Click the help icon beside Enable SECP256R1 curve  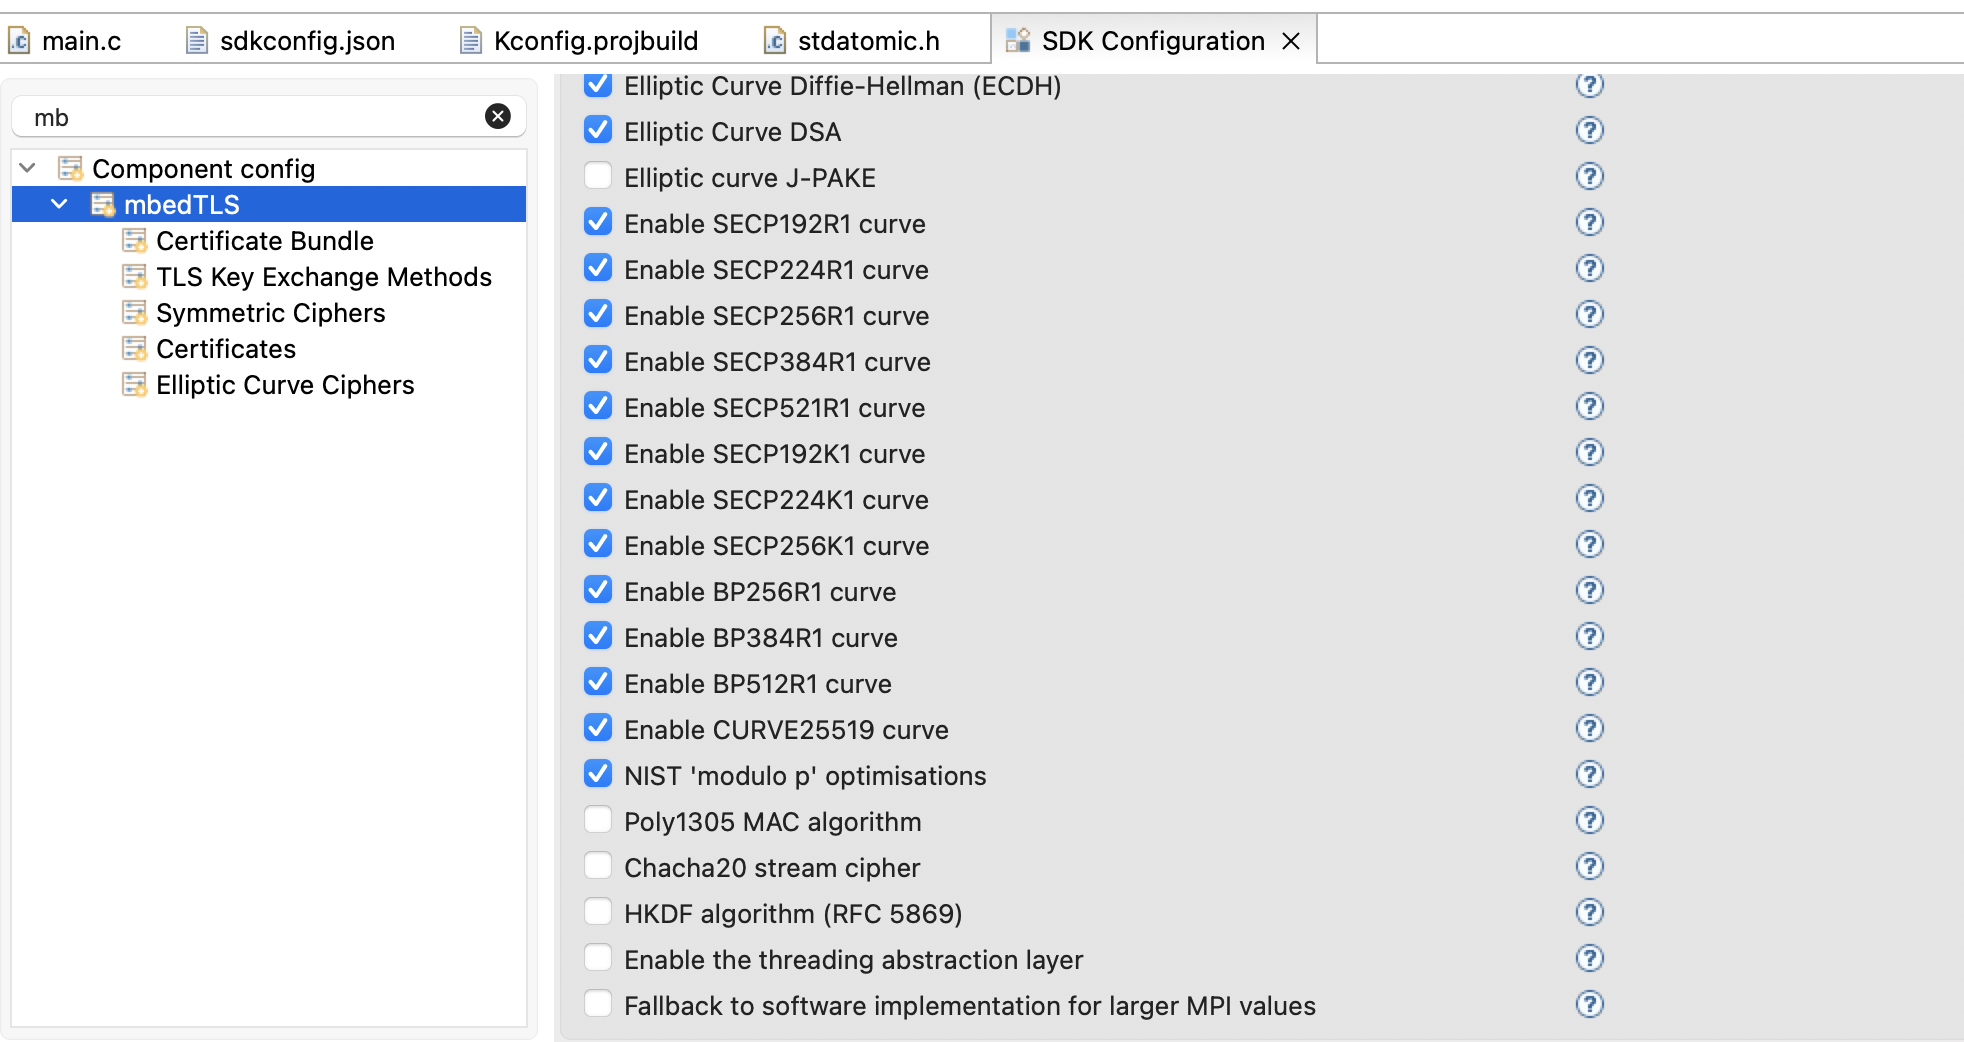1590,314
